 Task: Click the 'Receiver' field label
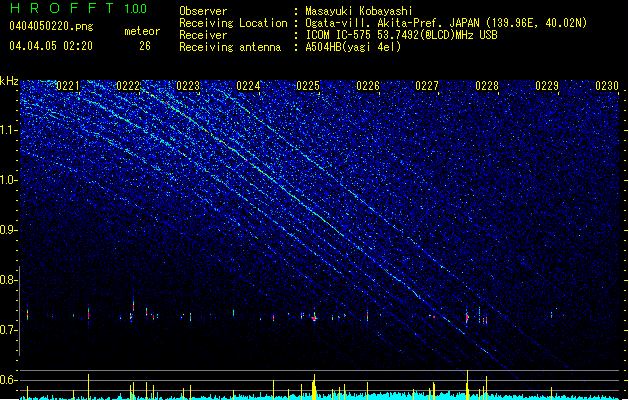tap(203, 35)
